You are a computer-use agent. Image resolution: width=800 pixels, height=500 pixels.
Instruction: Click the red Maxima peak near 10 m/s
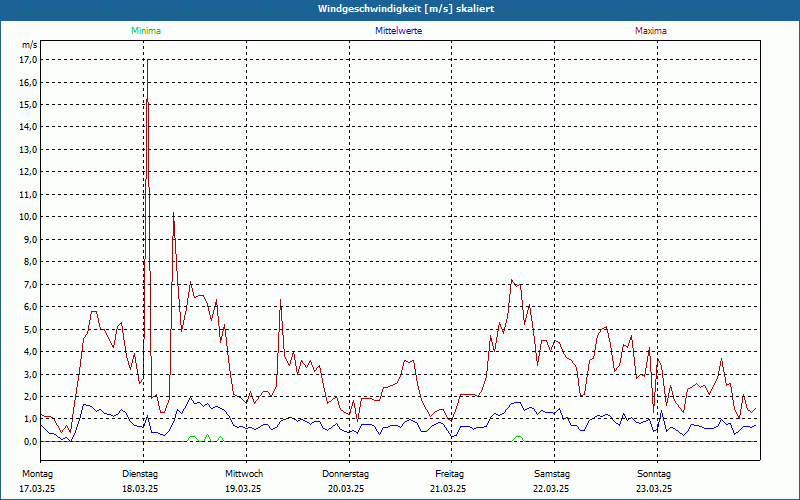click(173, 213)
